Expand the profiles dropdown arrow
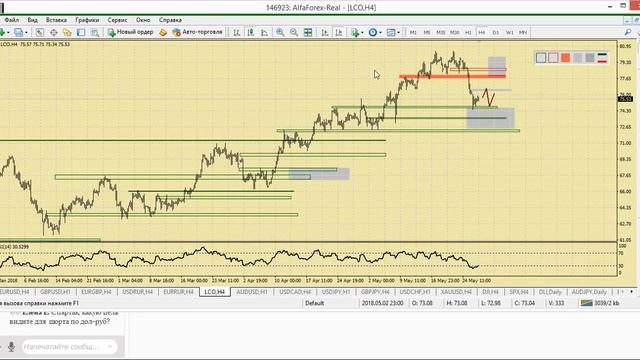640x360 pixels. (x=27, y=32)
